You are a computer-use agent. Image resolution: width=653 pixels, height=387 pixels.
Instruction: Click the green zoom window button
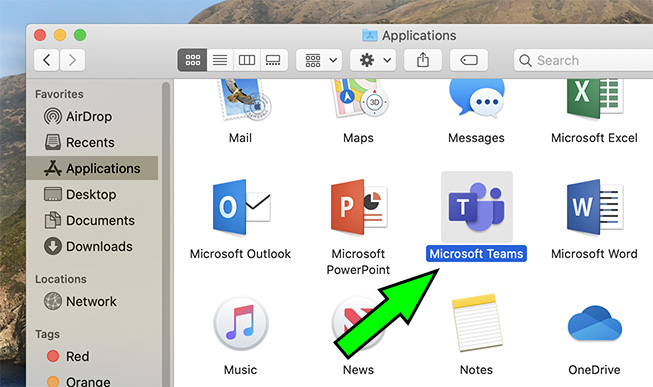click(x=80, y=35)
